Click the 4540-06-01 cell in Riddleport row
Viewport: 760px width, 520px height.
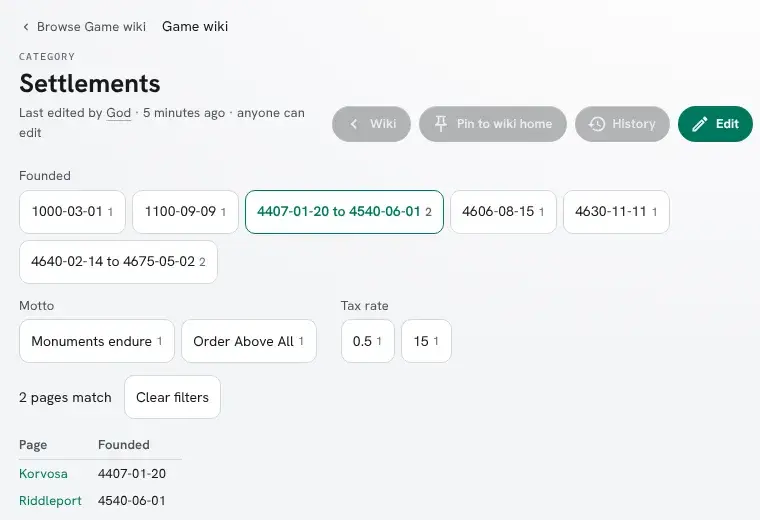point(132,501)
